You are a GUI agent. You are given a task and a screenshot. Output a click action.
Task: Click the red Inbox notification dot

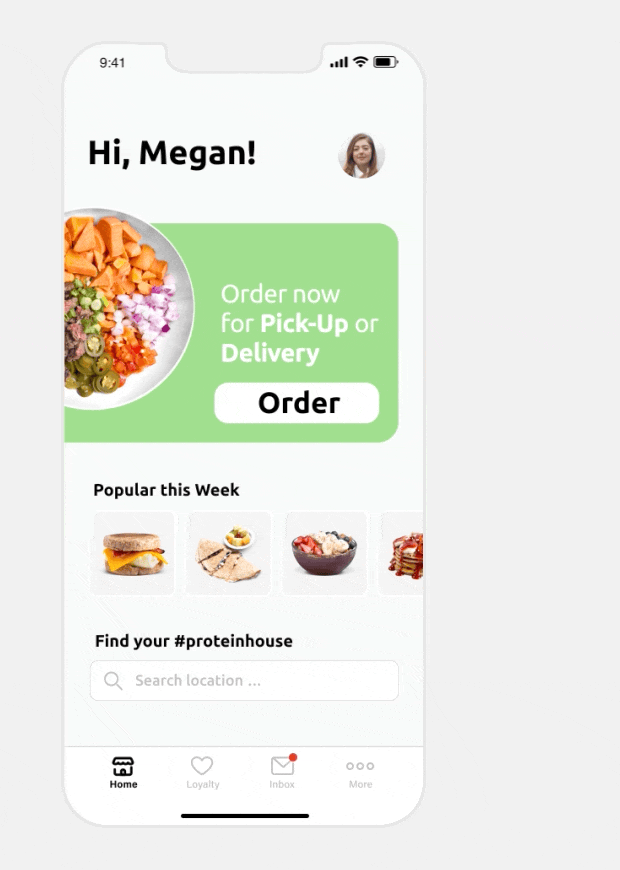click(x=293, y=757)
